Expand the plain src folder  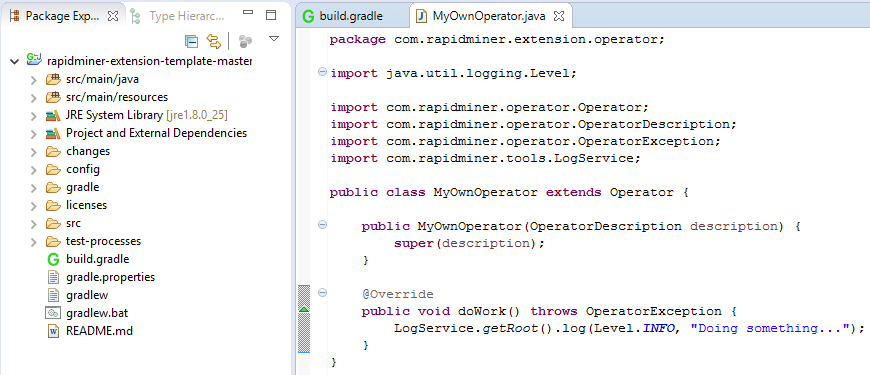pyautogui.click(x=33, y=224)
